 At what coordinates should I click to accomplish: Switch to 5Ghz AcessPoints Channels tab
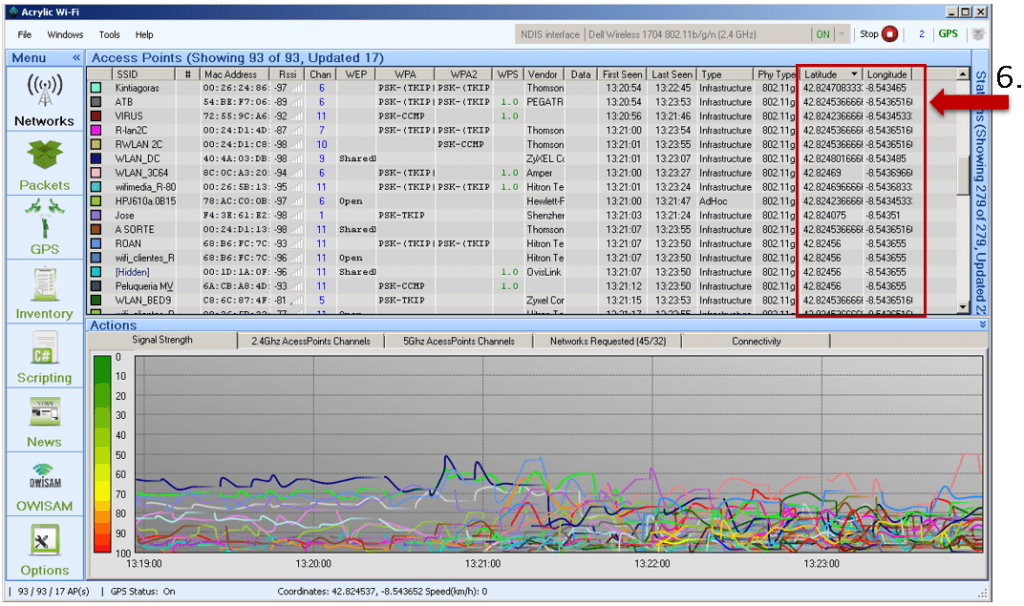pos(458,341)
